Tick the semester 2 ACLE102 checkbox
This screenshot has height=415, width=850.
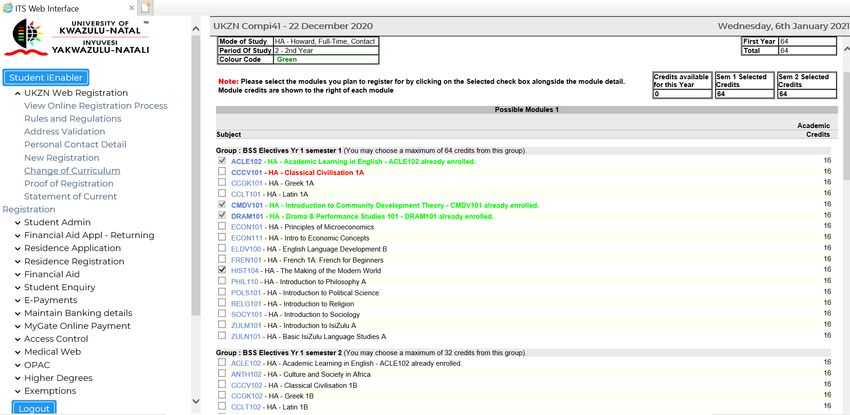222,362
